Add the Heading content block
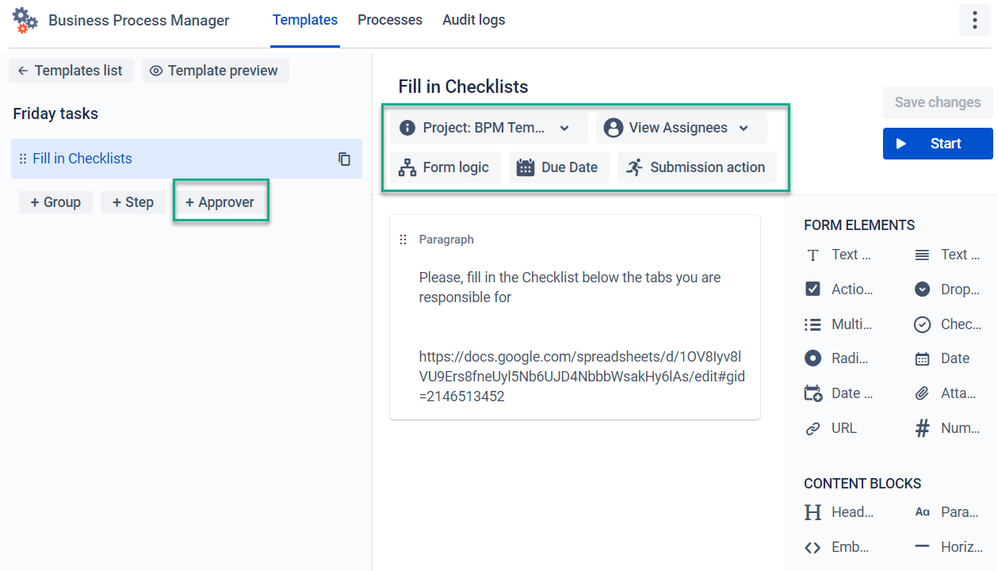Viewport: 998px width, 571px height. point(840,512)
